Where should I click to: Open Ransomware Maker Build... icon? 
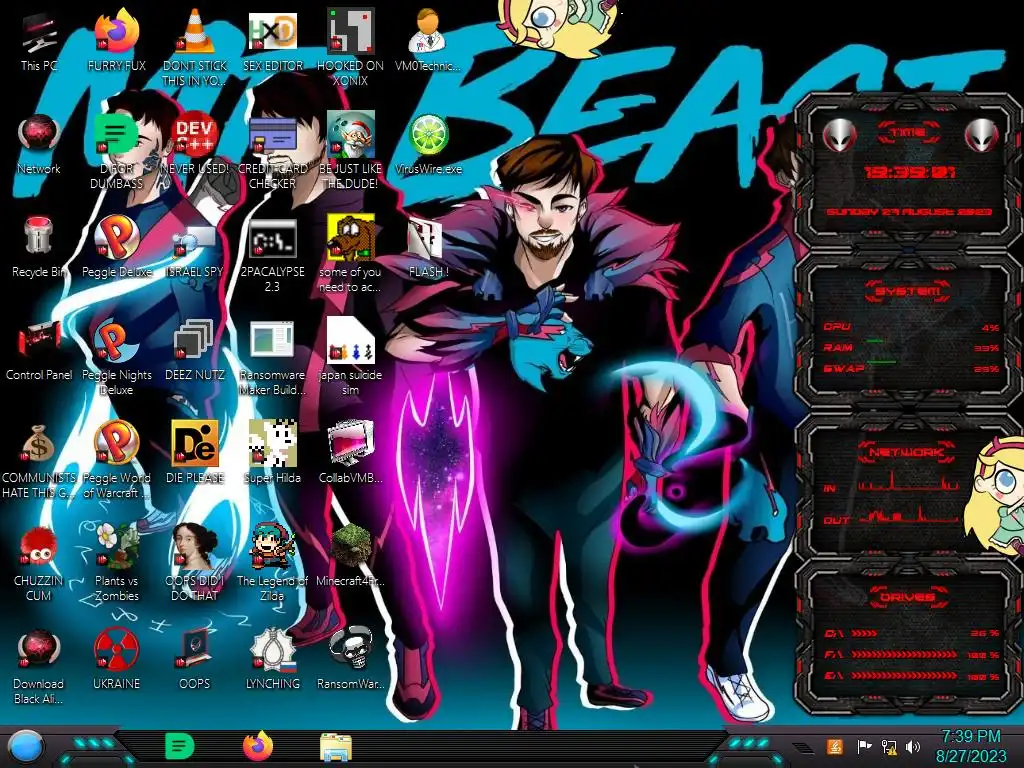pyautogui.click(x=272, y=357)
